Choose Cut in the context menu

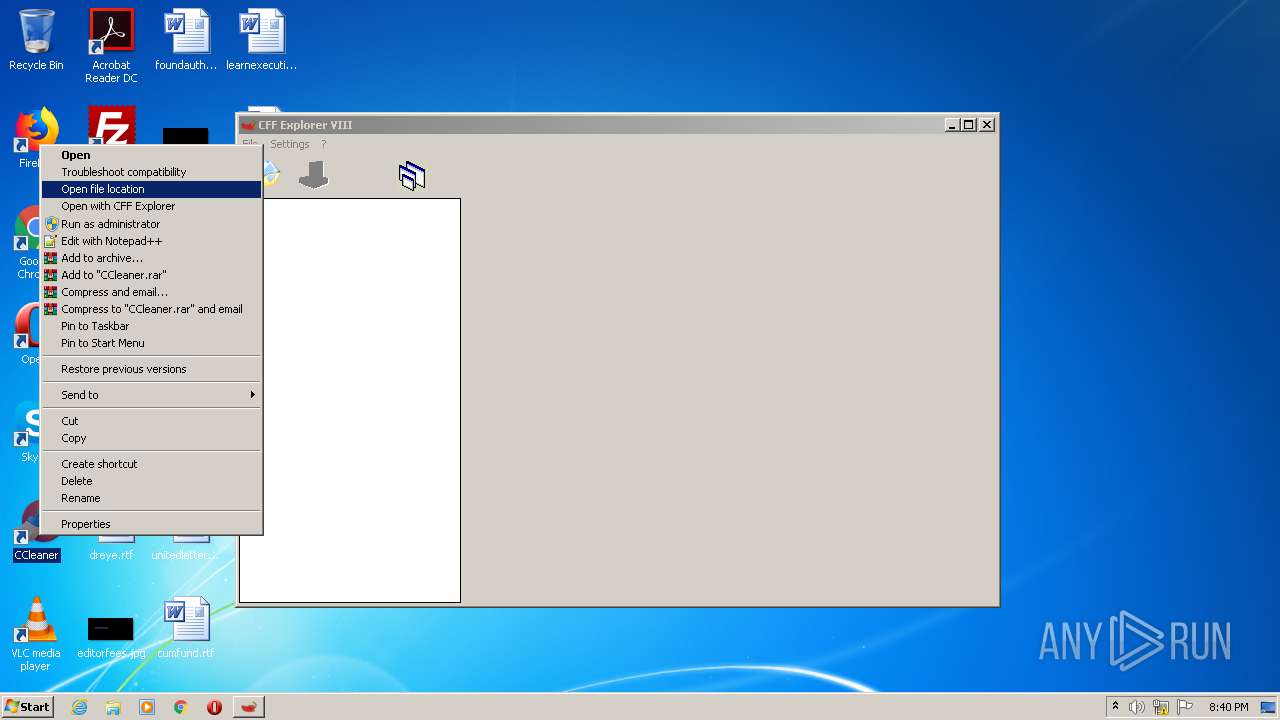(151, 421)
